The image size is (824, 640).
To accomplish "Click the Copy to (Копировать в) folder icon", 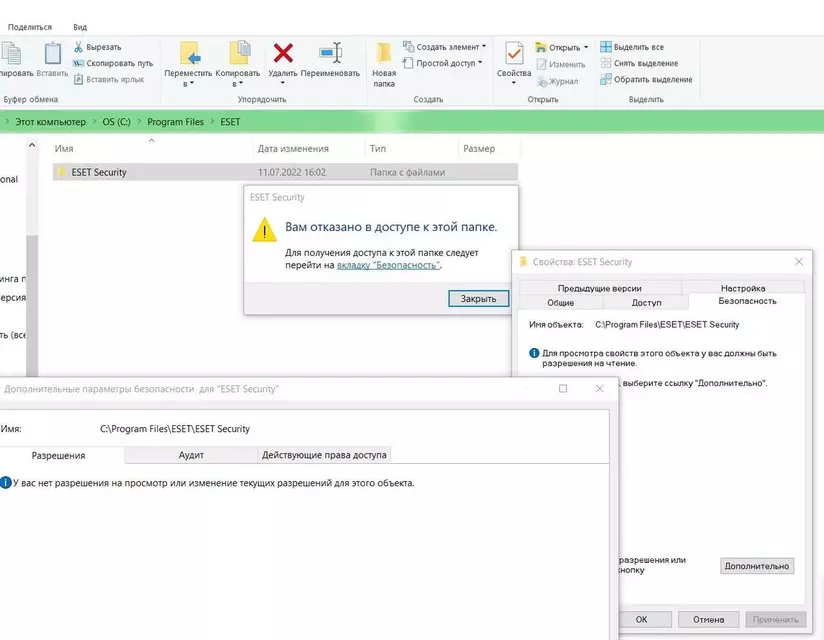I will (240, 53).
